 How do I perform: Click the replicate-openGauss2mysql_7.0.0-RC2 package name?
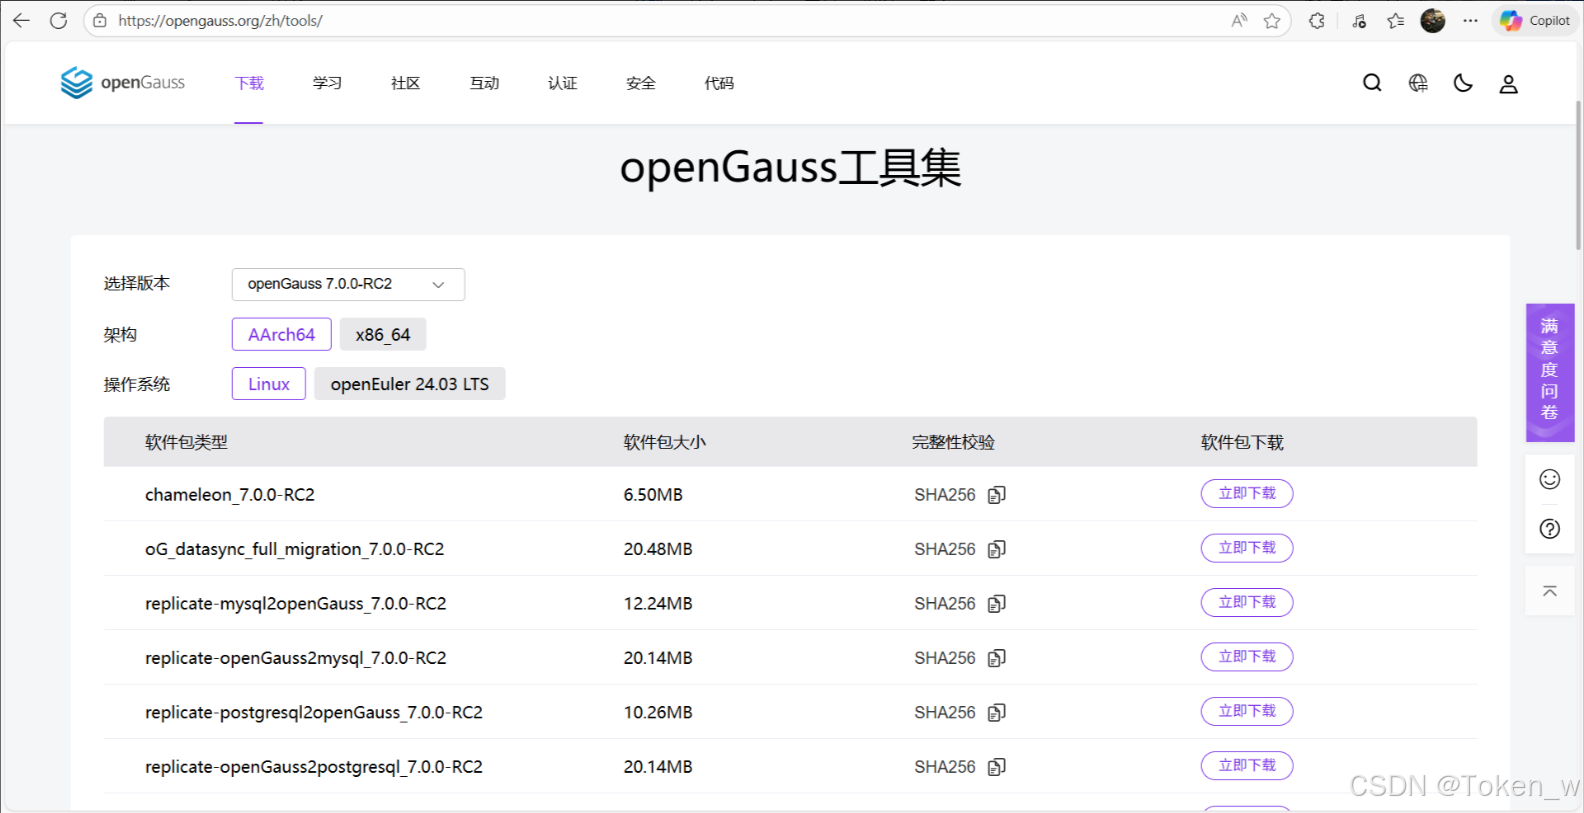tap(296, 658)
